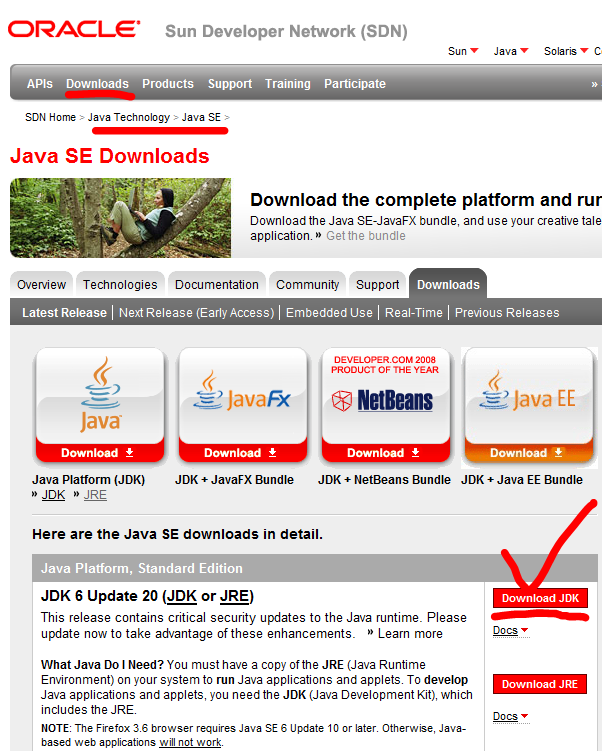Select Previous Releases sub-tab

click(x=507, y=313)
